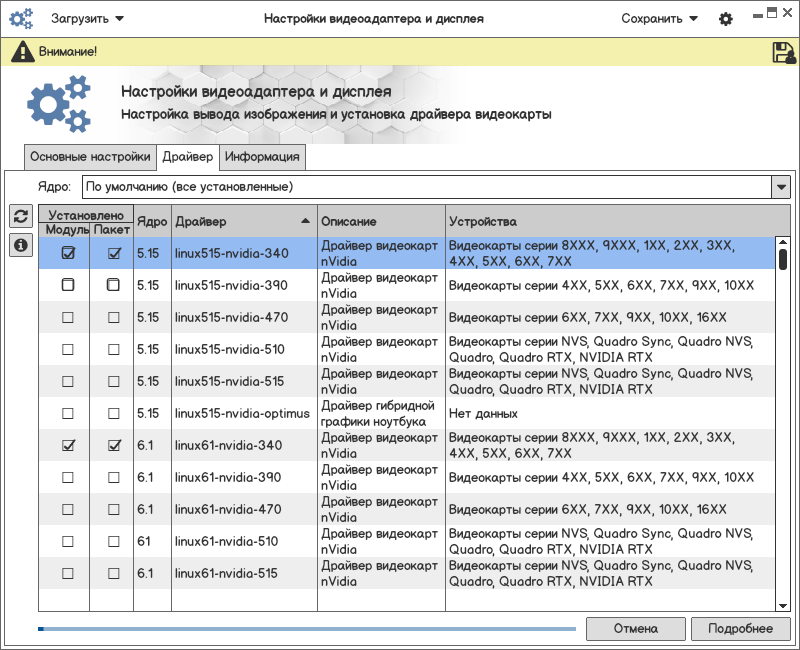Click the gears application icon at top-left
800x650 pixels.
pos(21,19)
